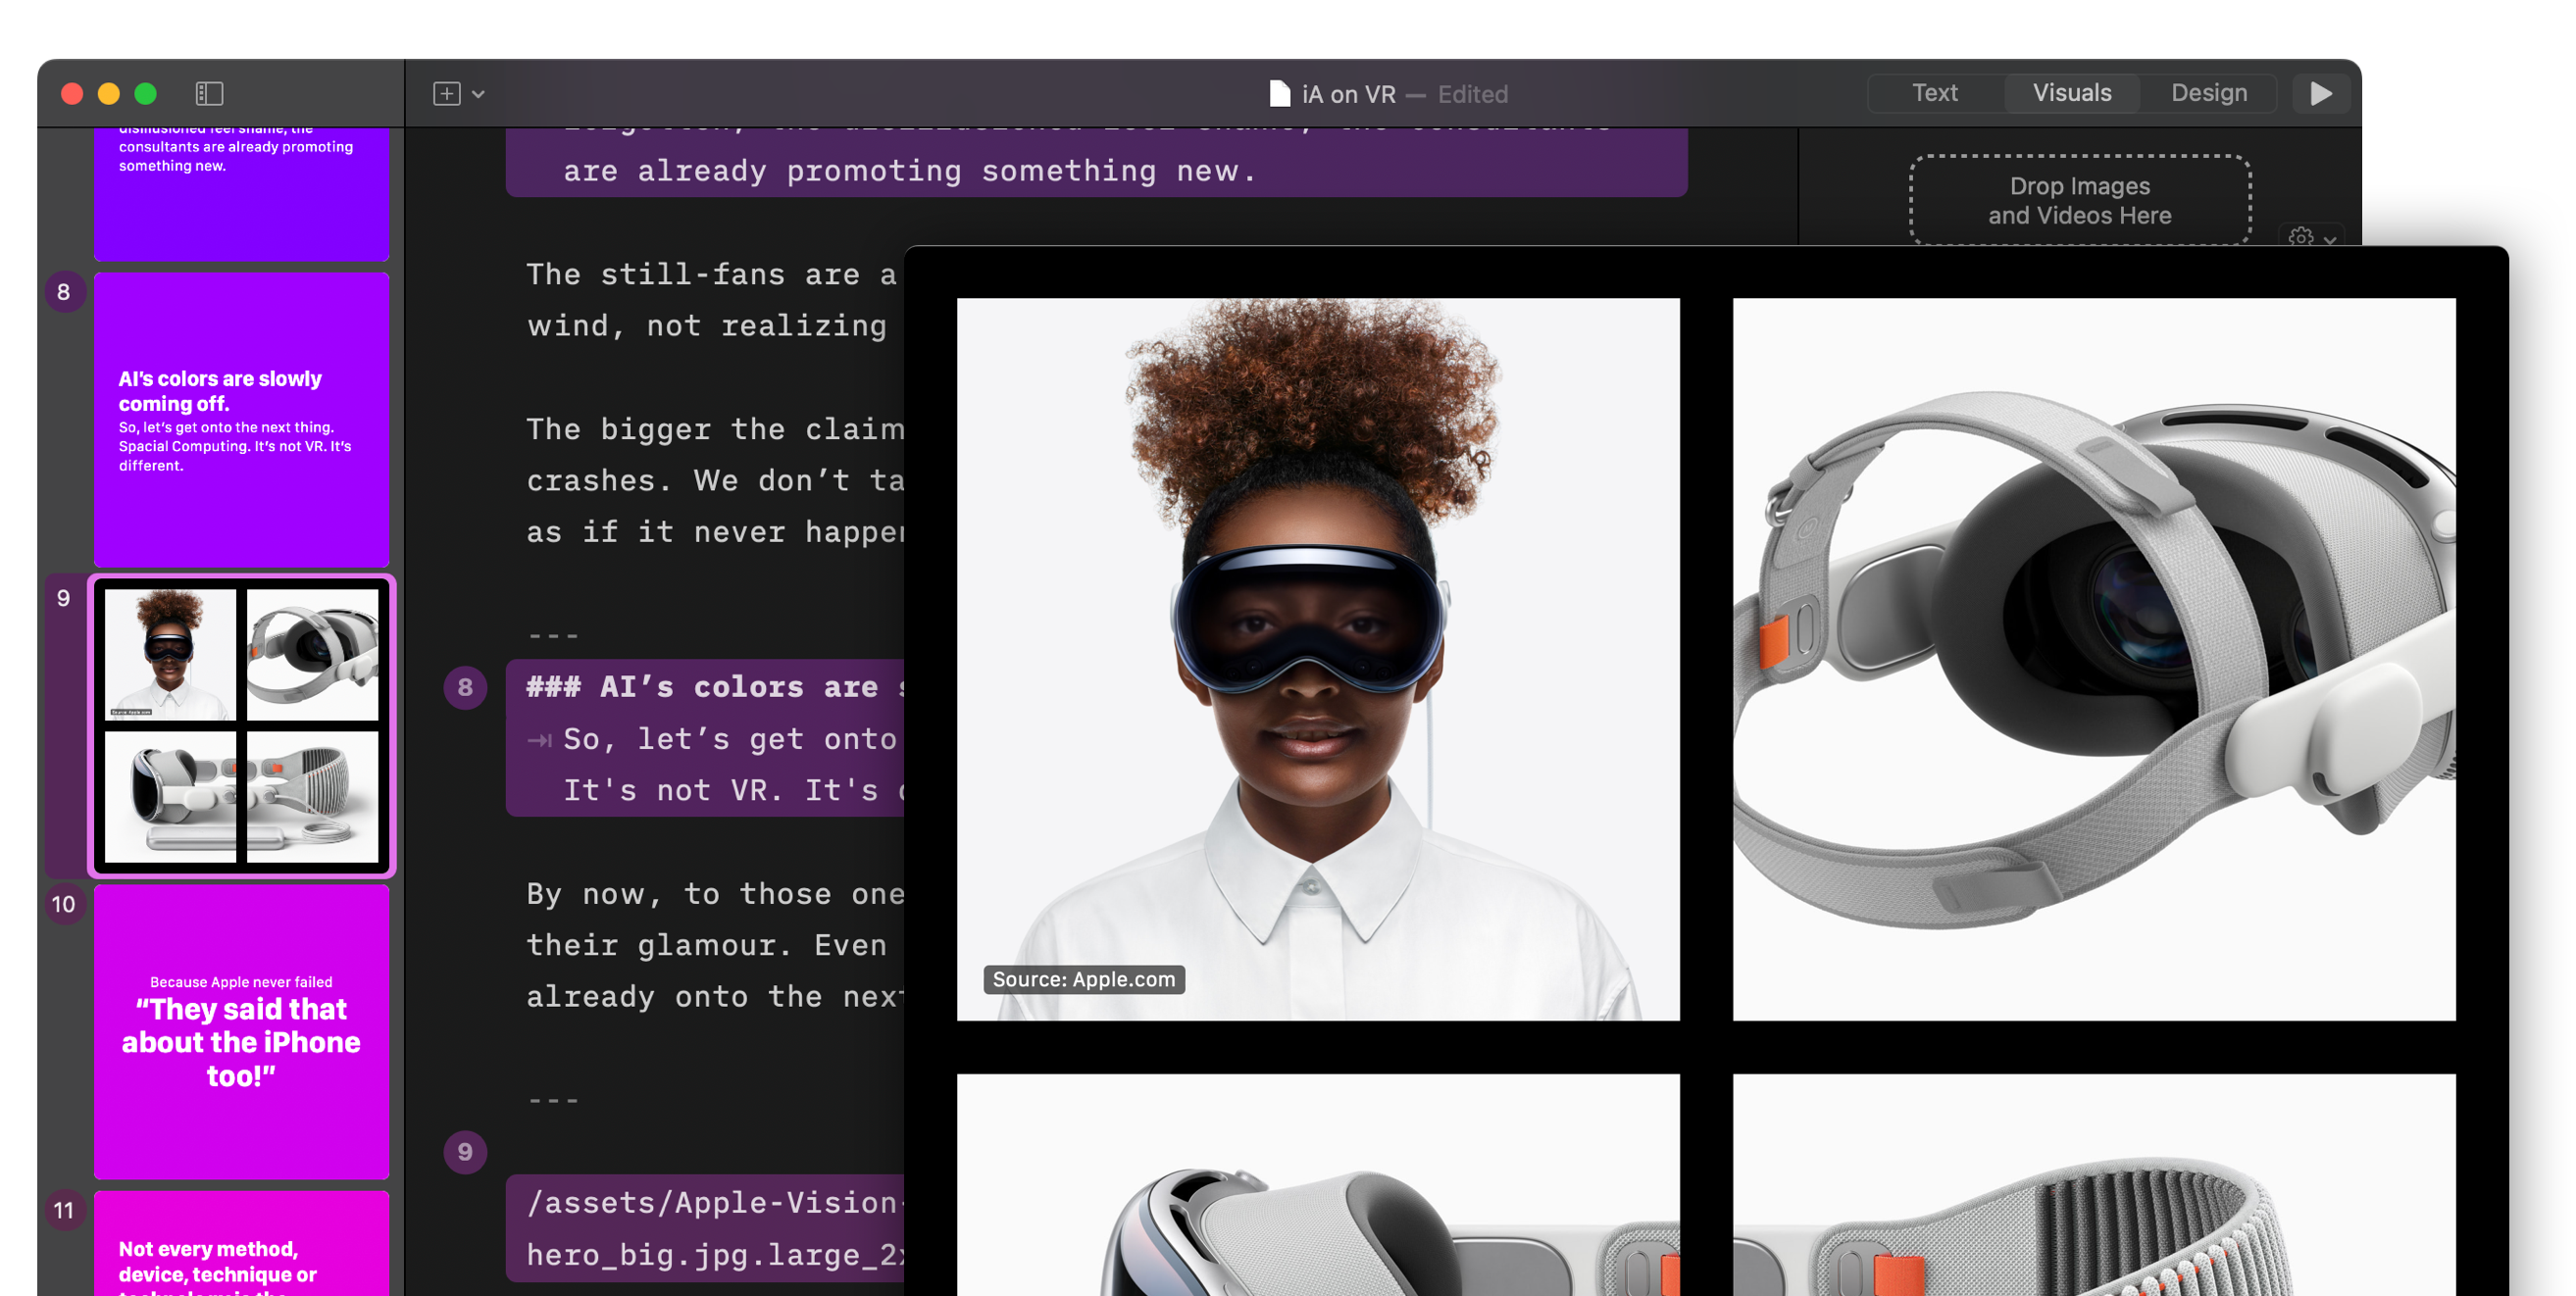Click the Drop Images and Videos Here zone
The width and height of the screenshot is (2576, 1296).
coord(2080,200)
